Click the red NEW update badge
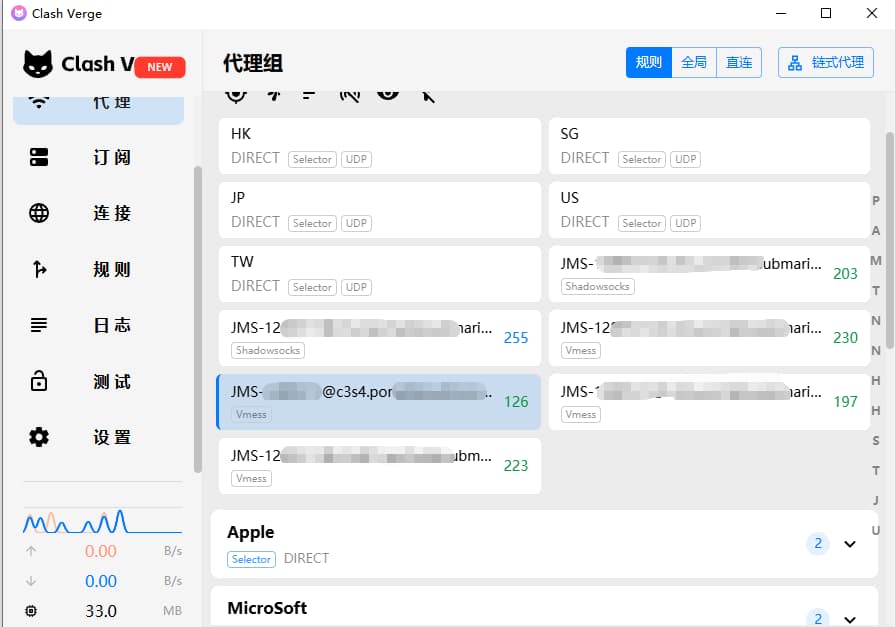The width and height of the screenshot is (895, 627). pyautogui.click(x=160, y=67)
